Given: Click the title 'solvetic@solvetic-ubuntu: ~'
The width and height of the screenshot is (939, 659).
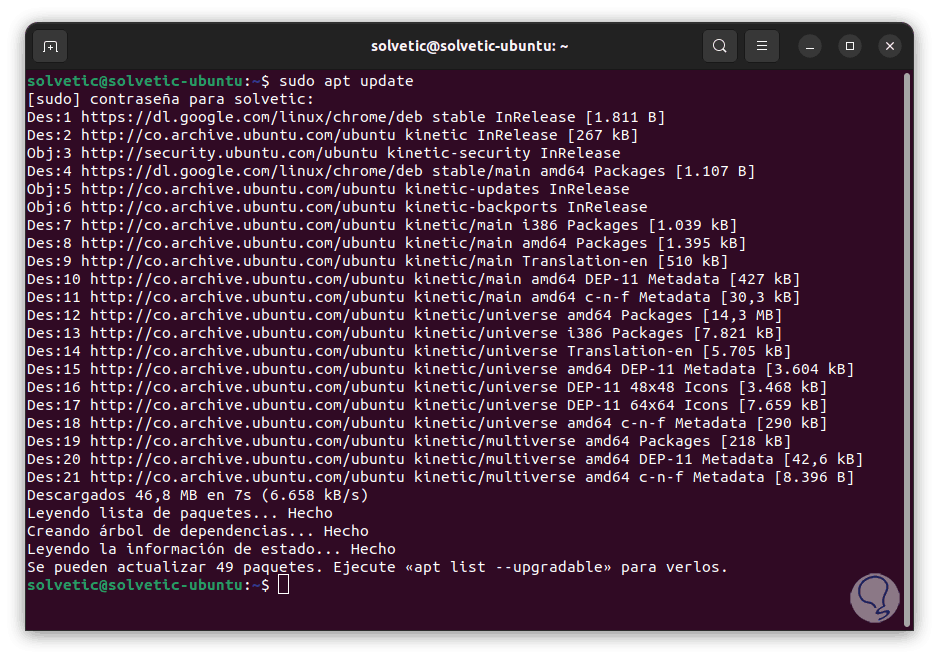Looking at the screenshot, I should pos(470,46).
